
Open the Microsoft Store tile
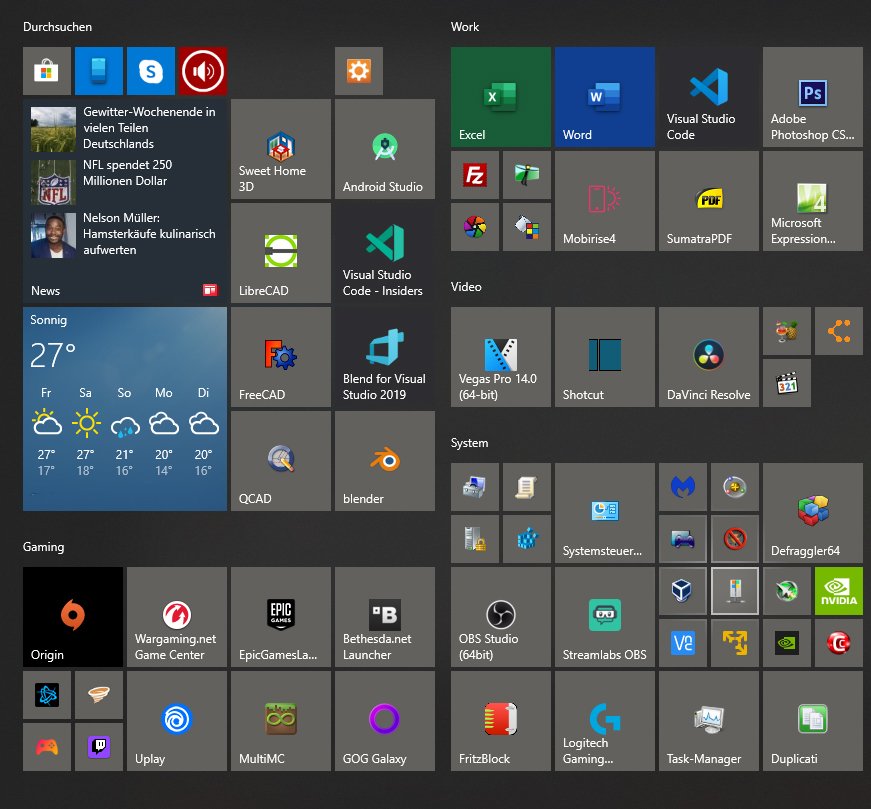tap(47, 71)
